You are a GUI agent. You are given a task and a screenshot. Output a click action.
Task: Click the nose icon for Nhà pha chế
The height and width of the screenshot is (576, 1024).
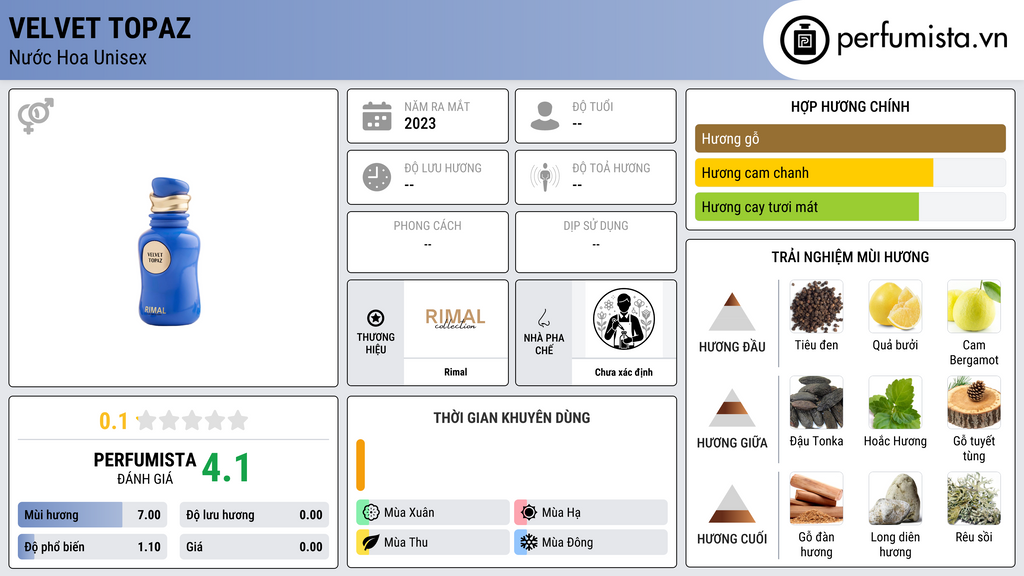(543, 318)
